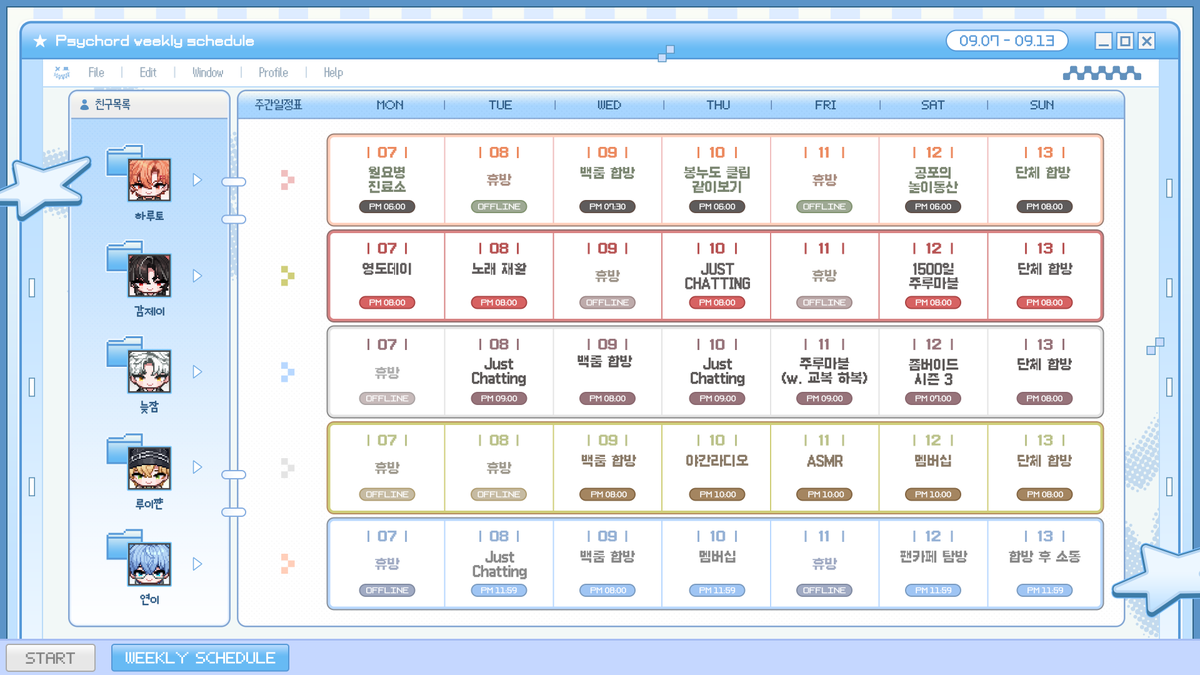Screen dimensions: 1200x675
Task: Open 루이쨘's folder avatar icon
Action: tap(139, 462)
